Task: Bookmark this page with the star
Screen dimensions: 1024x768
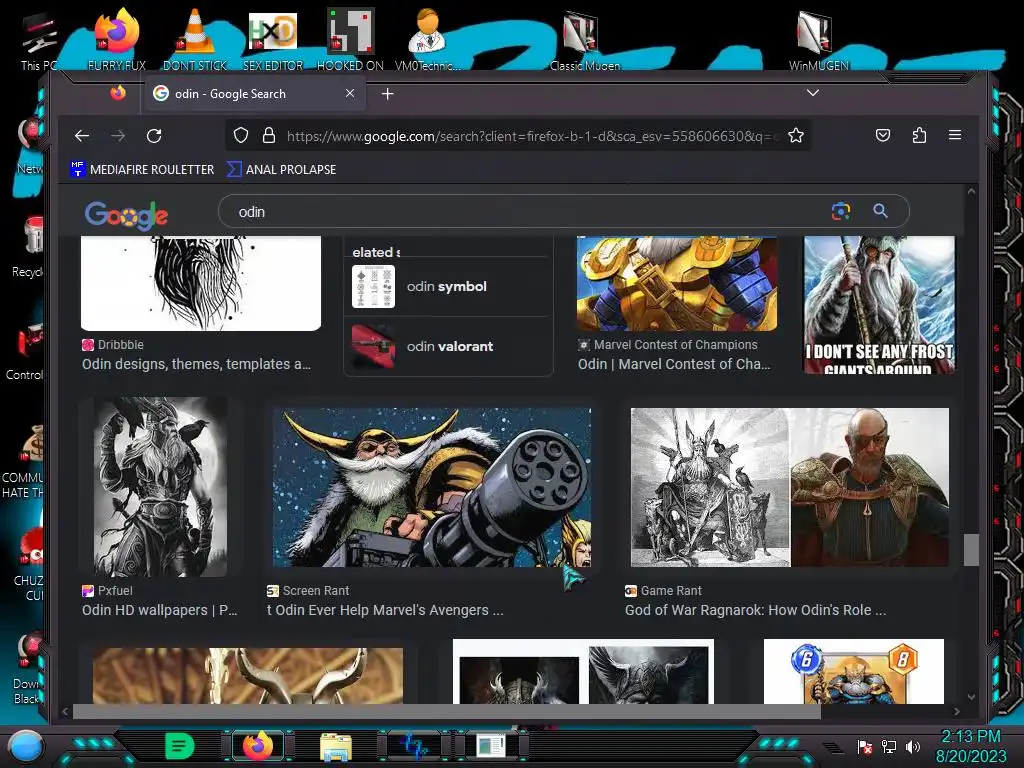Action: (795, 136)
